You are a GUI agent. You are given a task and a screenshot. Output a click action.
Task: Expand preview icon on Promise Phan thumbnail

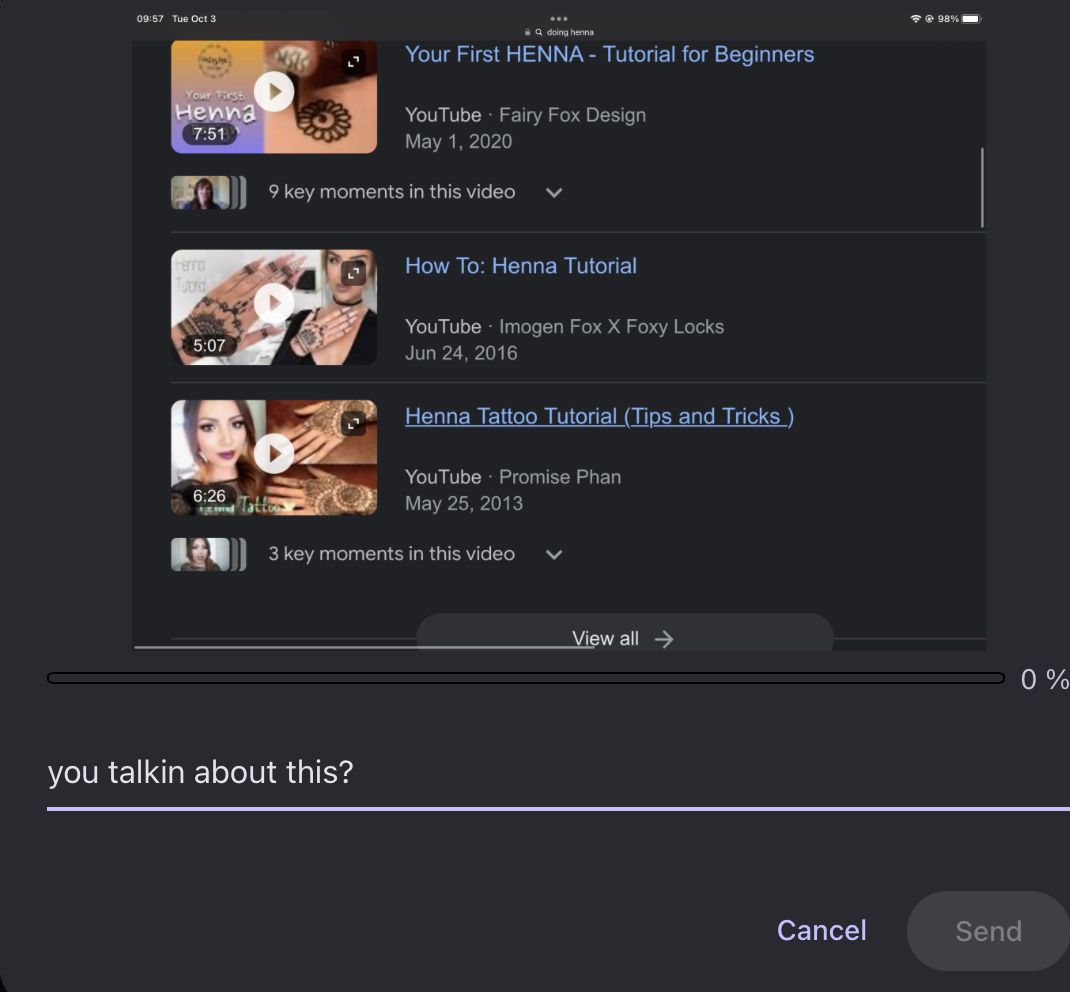point(353,424)
